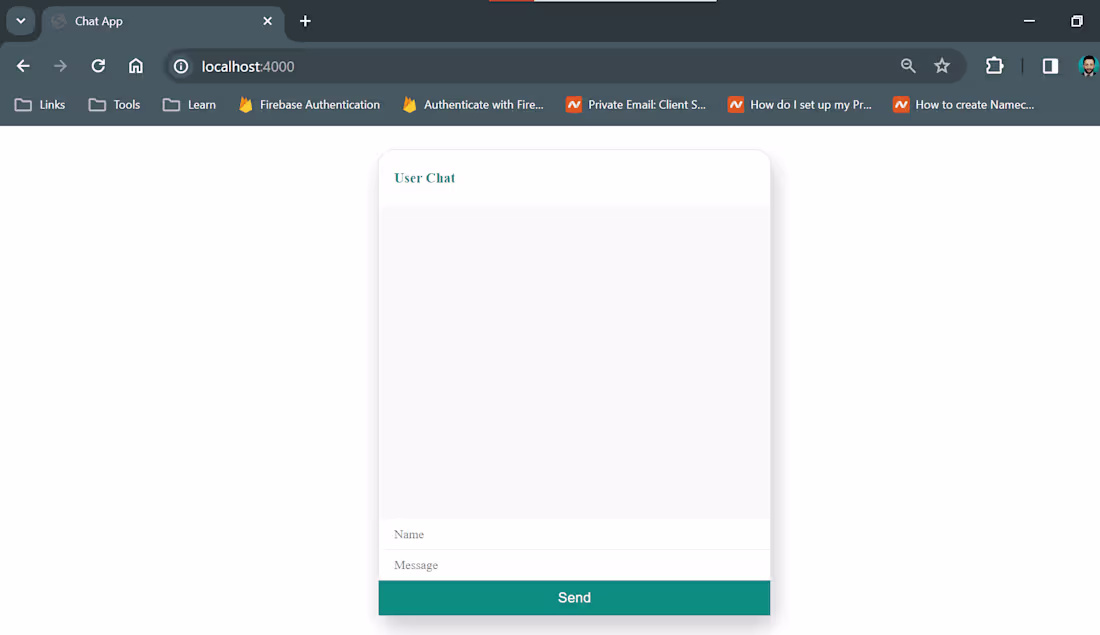
Task: Click the Learn bookmarks folder
Action: click(188, 104)
